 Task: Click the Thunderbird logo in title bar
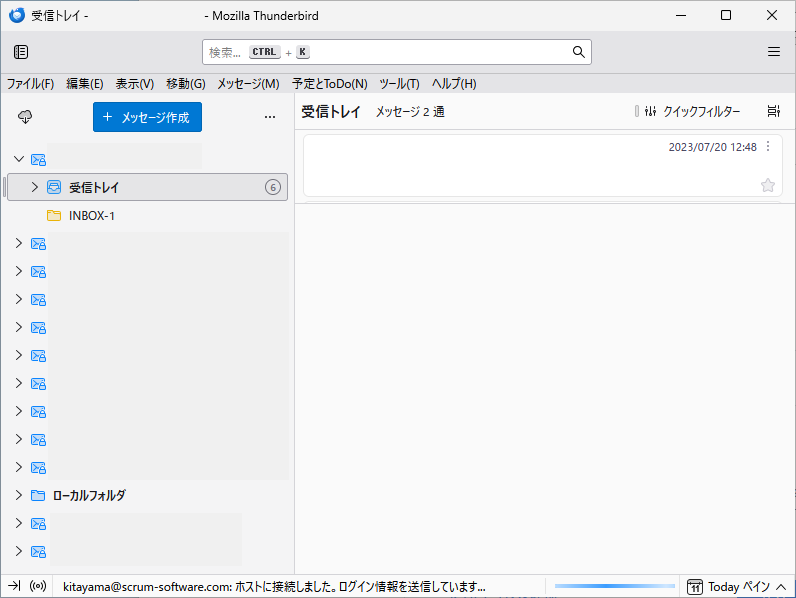(x=17, y=15)
